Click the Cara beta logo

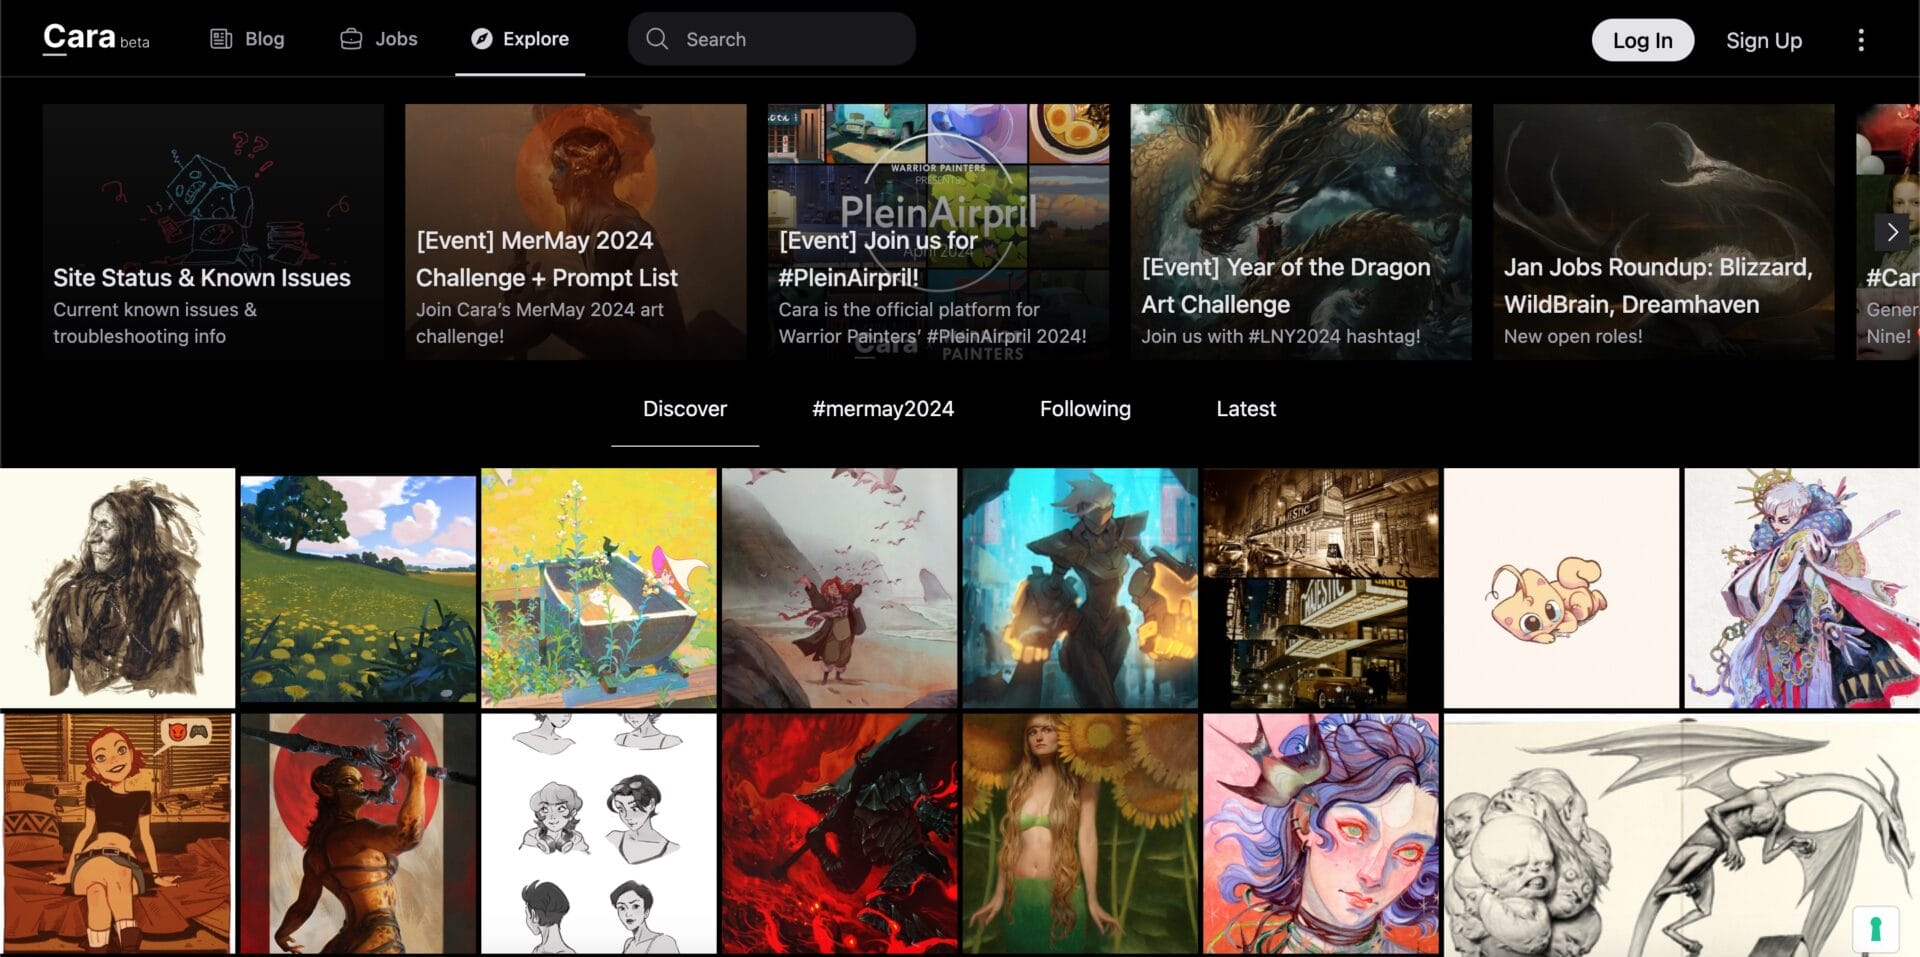pyautogui.click(x=96, y=38)
